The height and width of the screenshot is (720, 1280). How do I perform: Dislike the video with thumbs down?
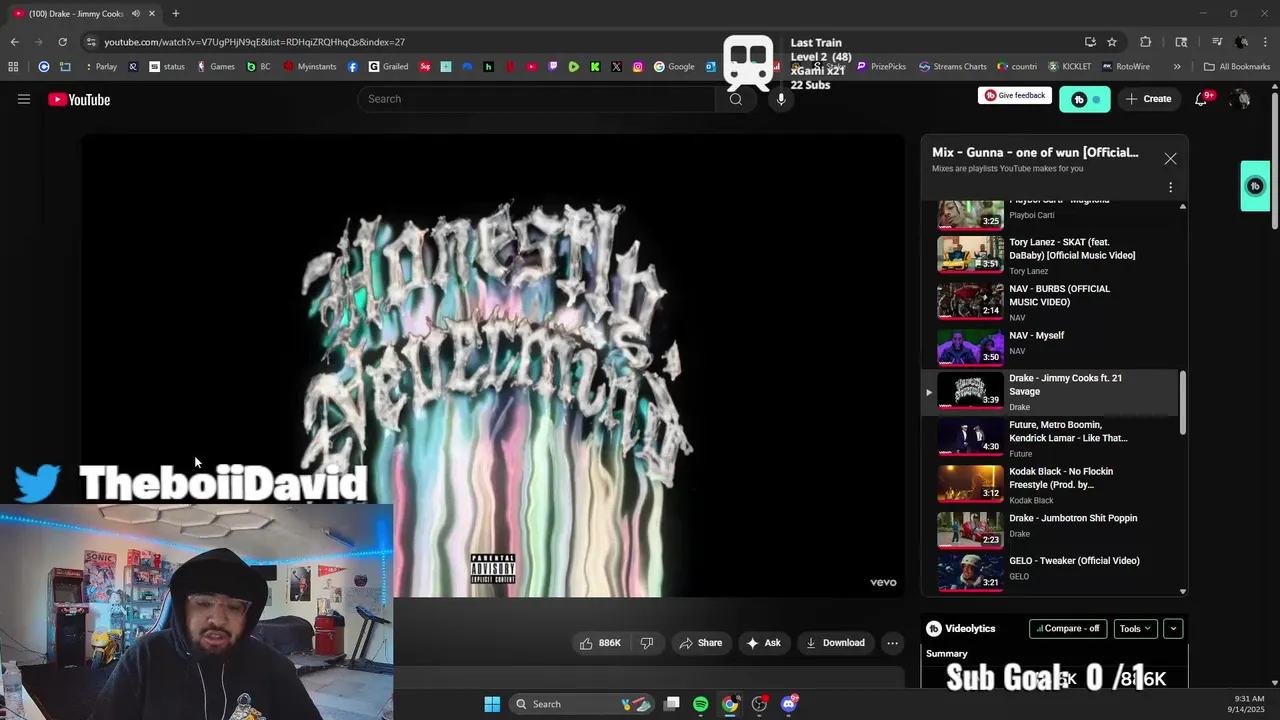pyautogui.click(x=647, y=643)
